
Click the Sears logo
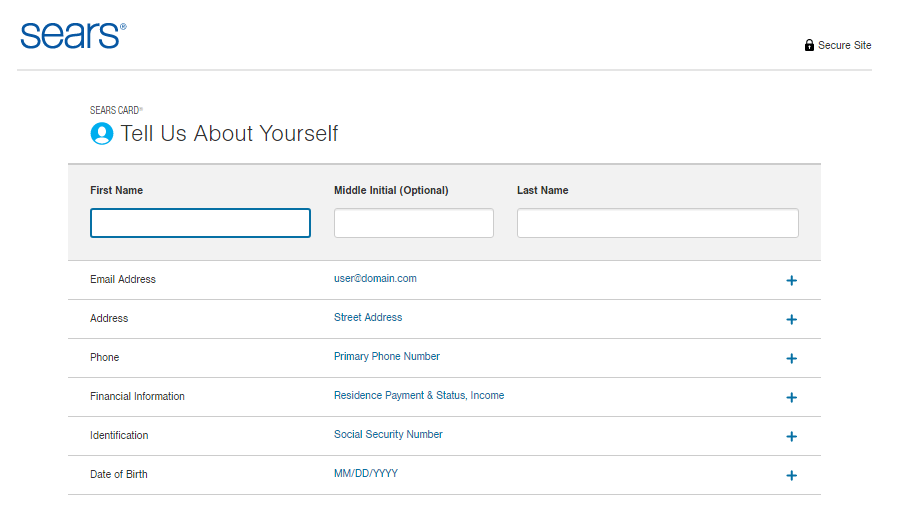point(73,36)
